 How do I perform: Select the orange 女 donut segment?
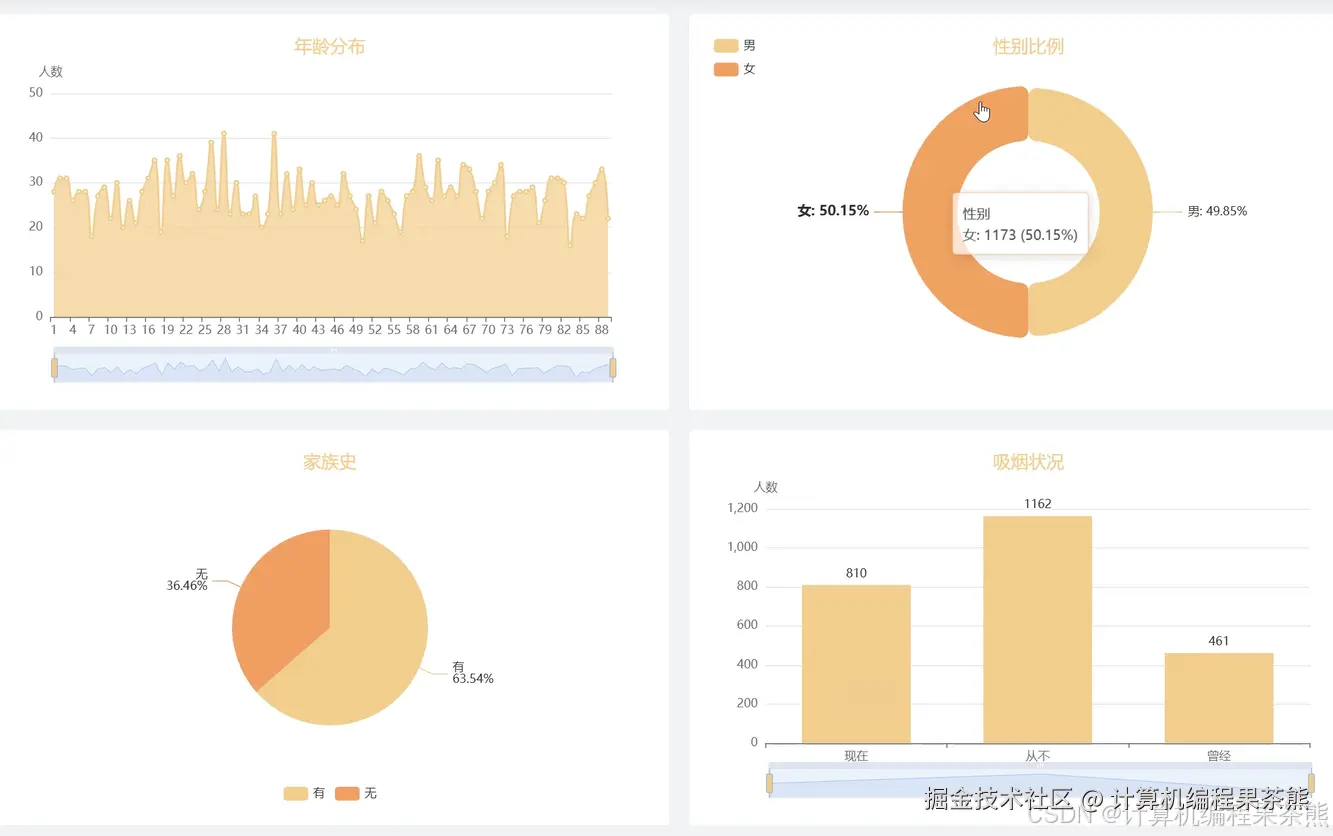pos(930,212)
